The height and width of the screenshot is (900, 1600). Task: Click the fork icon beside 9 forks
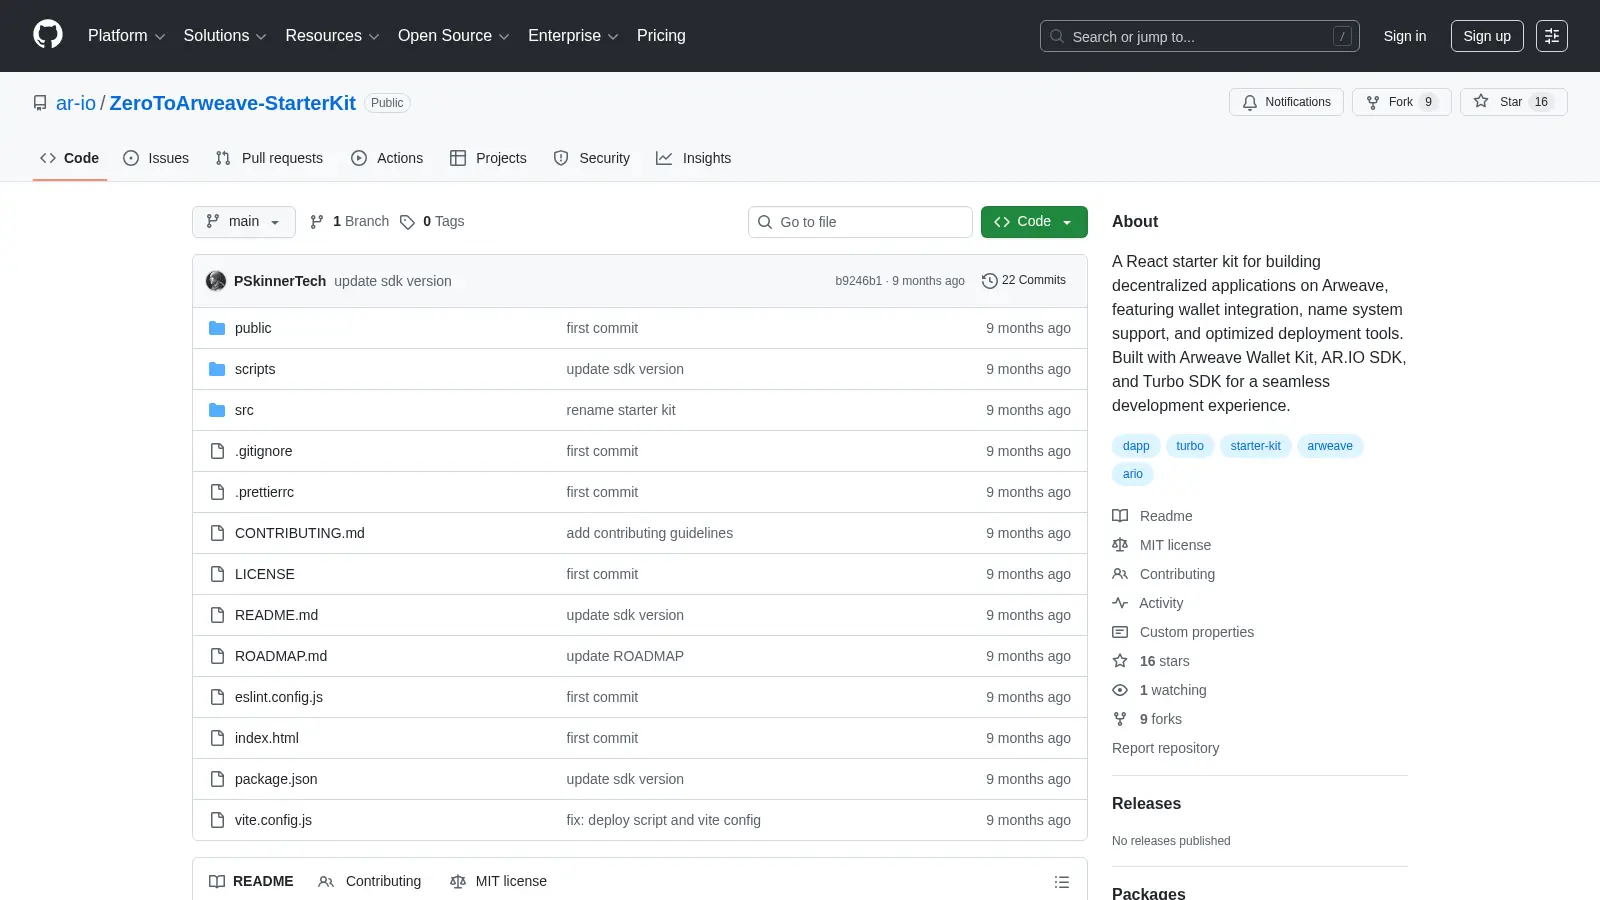[1120, 719]
